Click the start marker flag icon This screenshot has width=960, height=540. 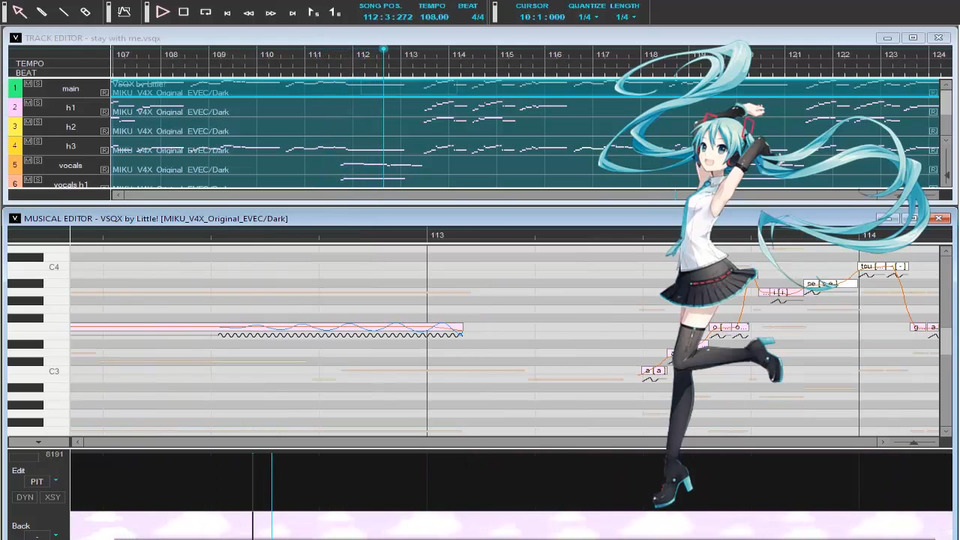pyautogui.click(x=313, y=12)
